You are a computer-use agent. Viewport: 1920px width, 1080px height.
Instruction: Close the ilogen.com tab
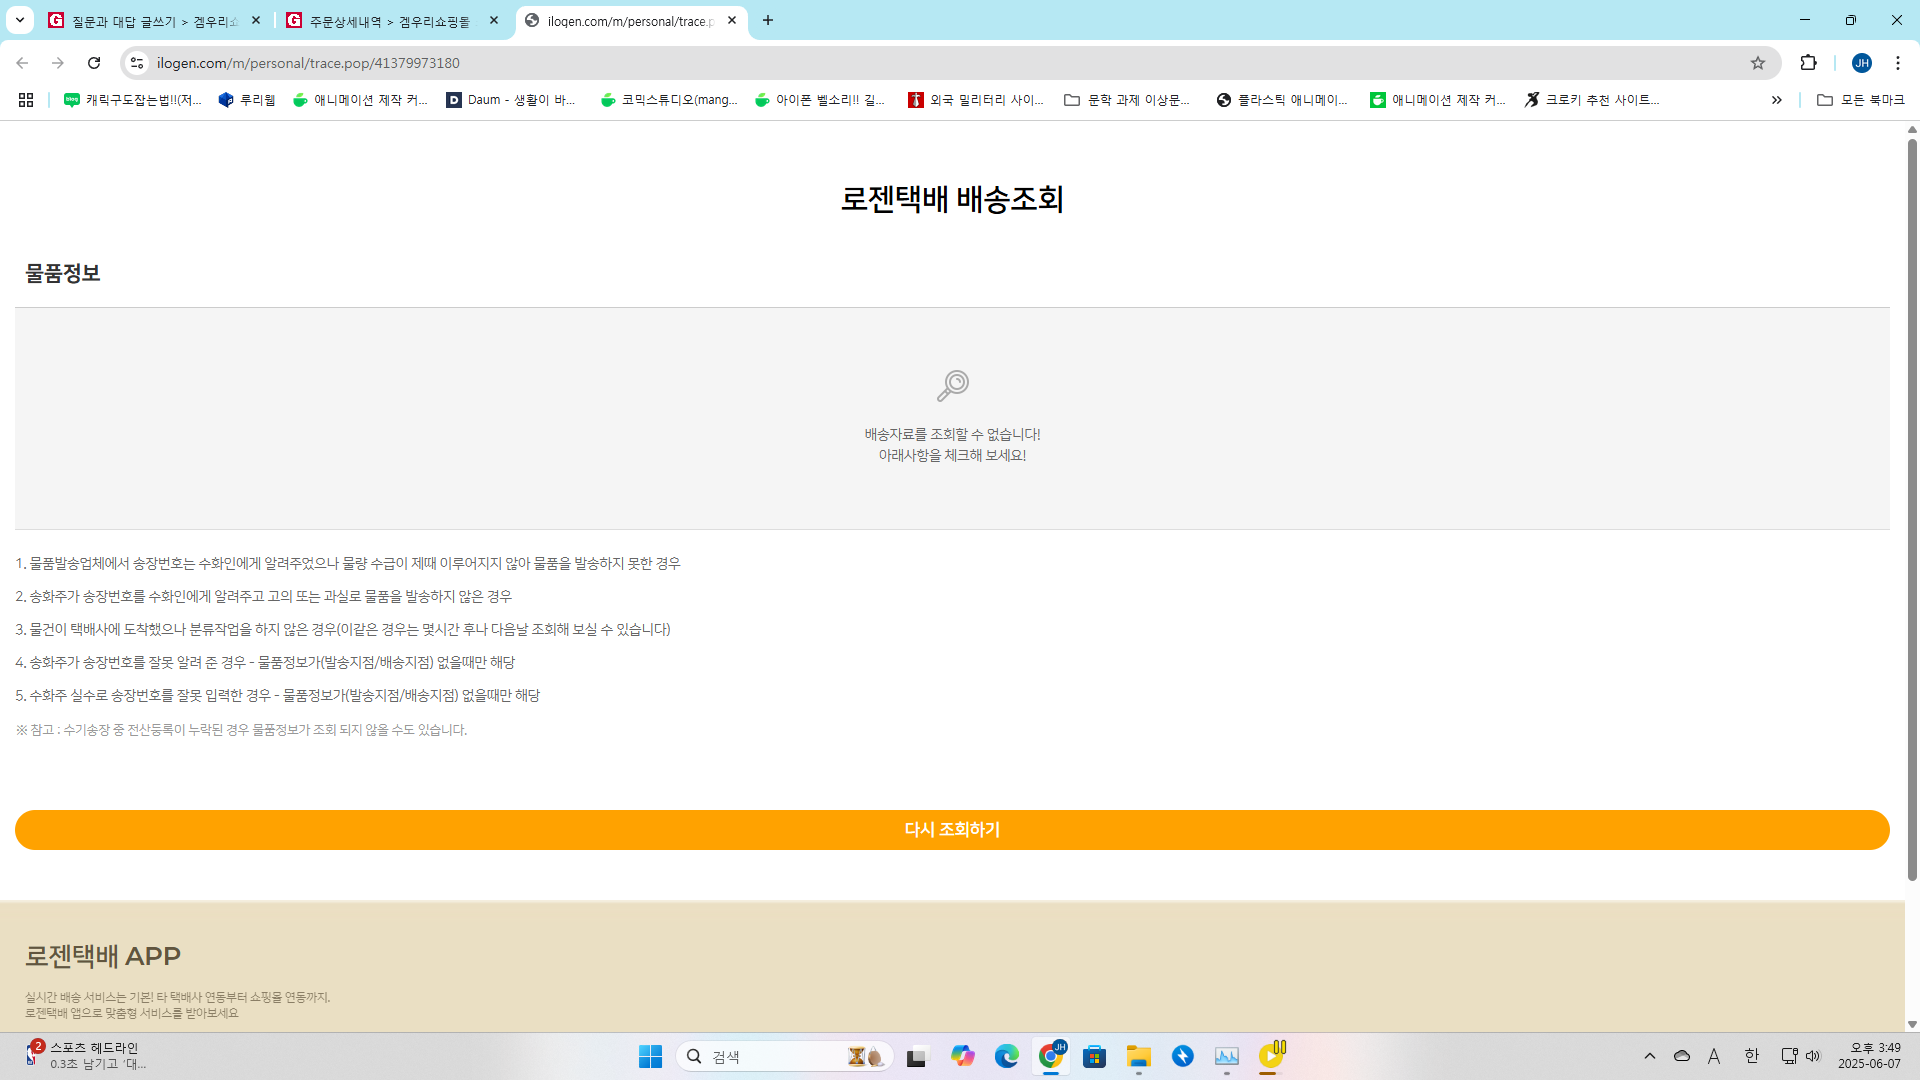(732, 20)
